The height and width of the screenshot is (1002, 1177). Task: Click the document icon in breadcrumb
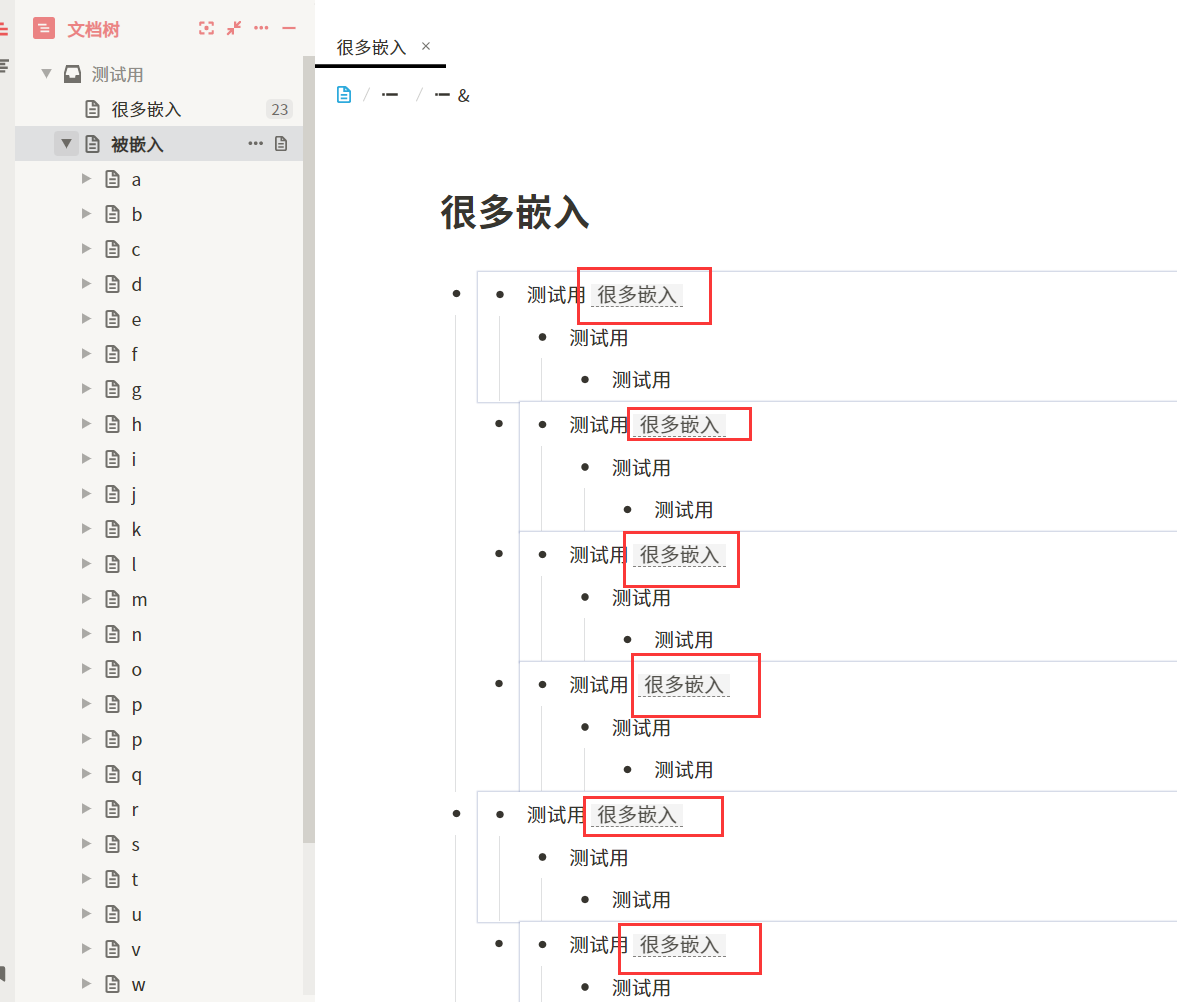(344, 95)
